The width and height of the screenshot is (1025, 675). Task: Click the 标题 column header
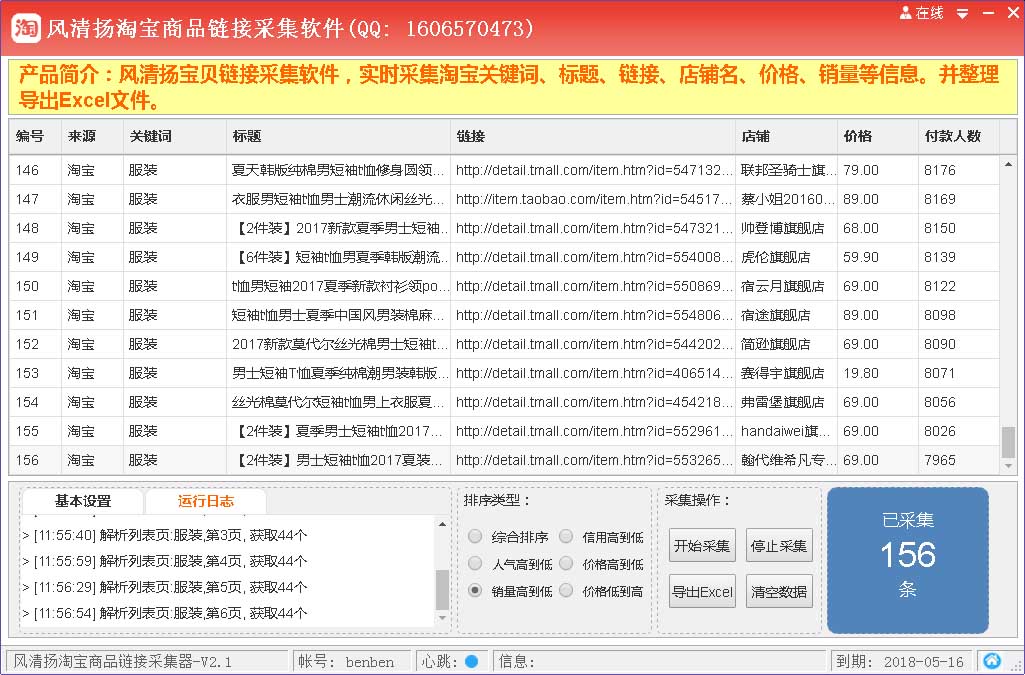(x=338, y=136)
